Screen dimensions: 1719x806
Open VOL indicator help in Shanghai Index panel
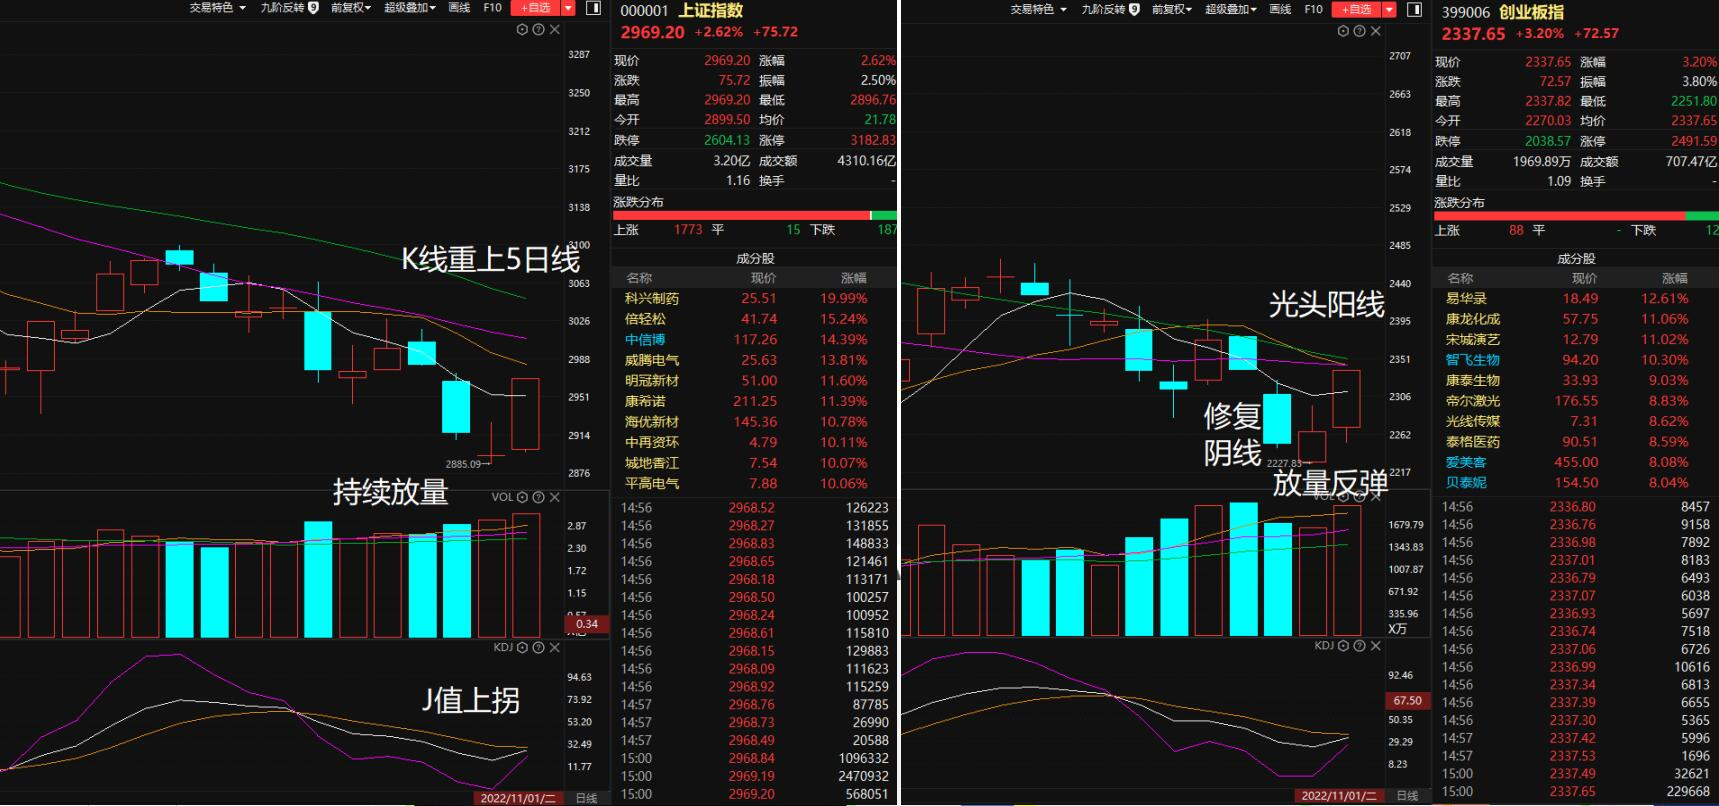point(538,497)
